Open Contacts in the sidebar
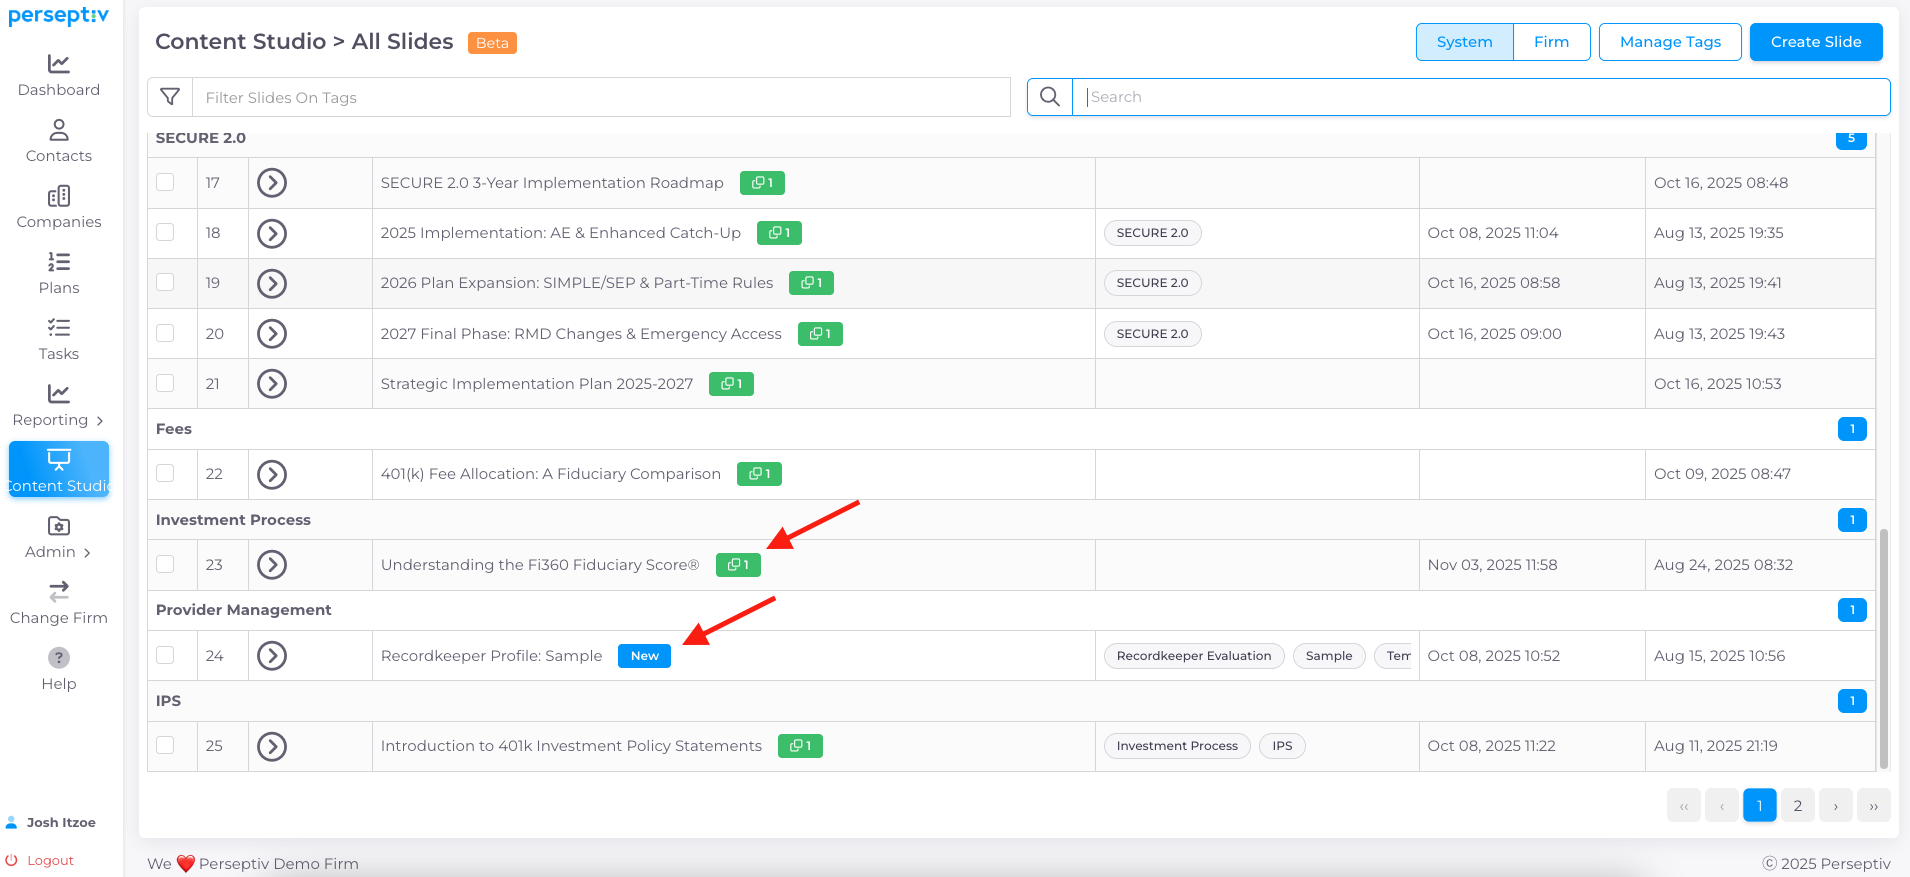The image size is (1910, 877). point(59,142)
